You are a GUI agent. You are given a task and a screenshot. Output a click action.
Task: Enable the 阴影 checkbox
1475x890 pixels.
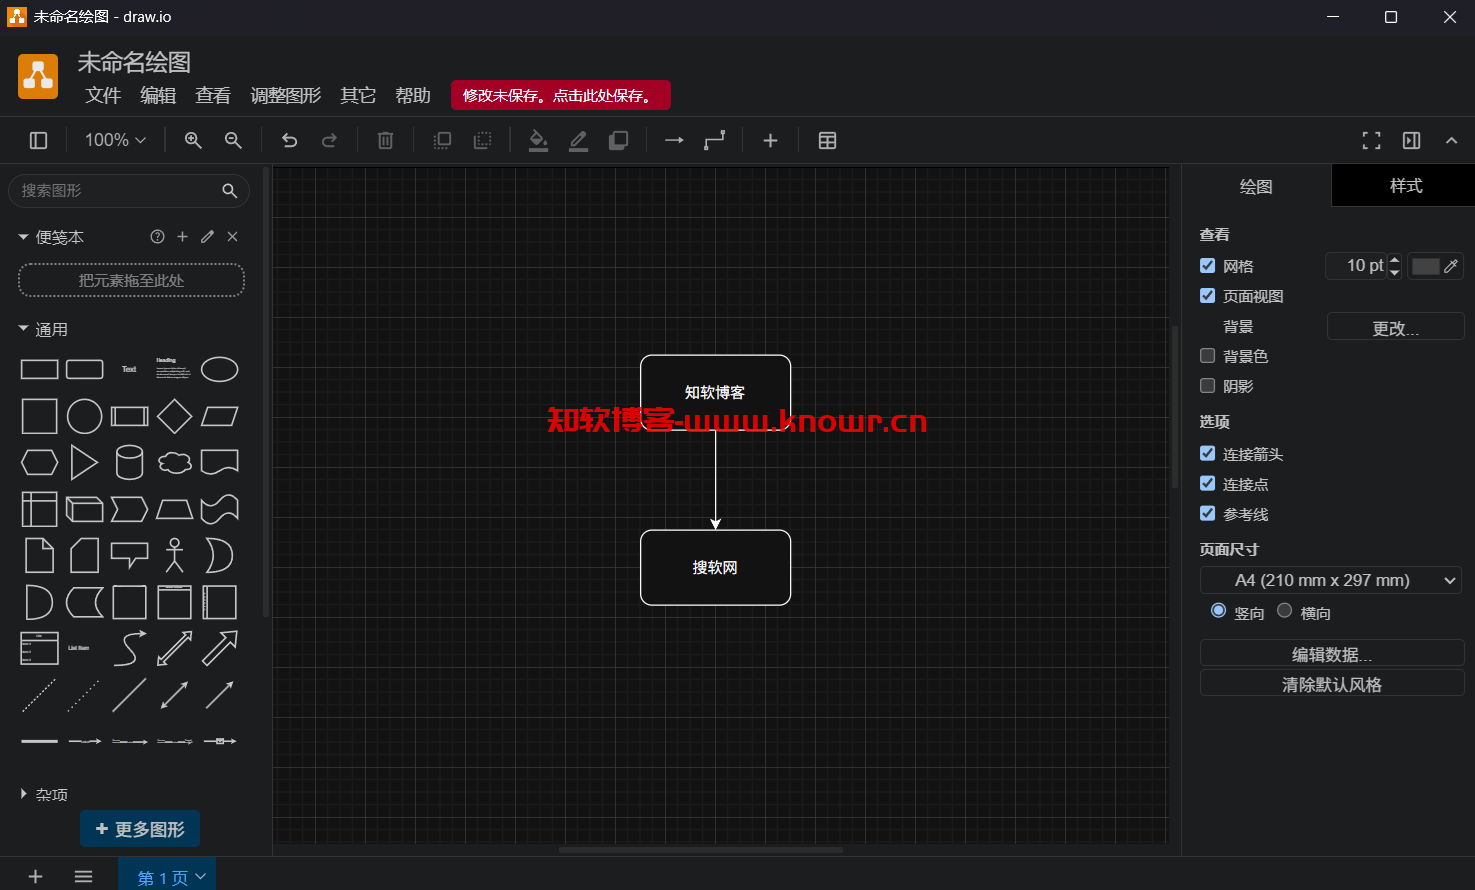[1207, 386]
